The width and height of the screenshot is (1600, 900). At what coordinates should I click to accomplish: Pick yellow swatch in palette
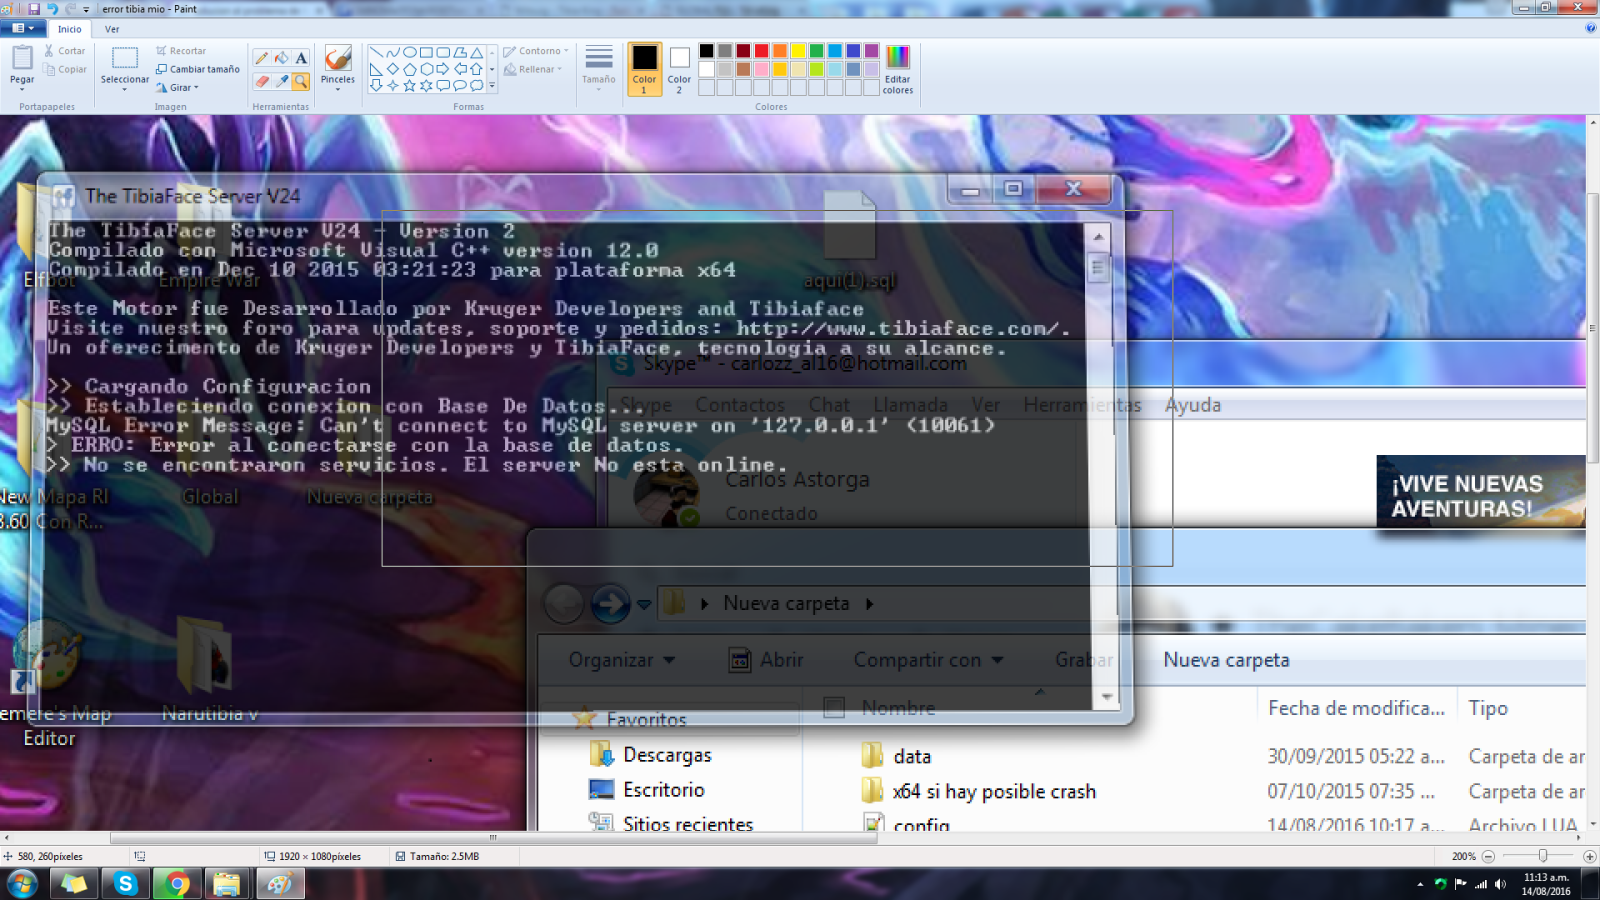(x=798, y=51)
